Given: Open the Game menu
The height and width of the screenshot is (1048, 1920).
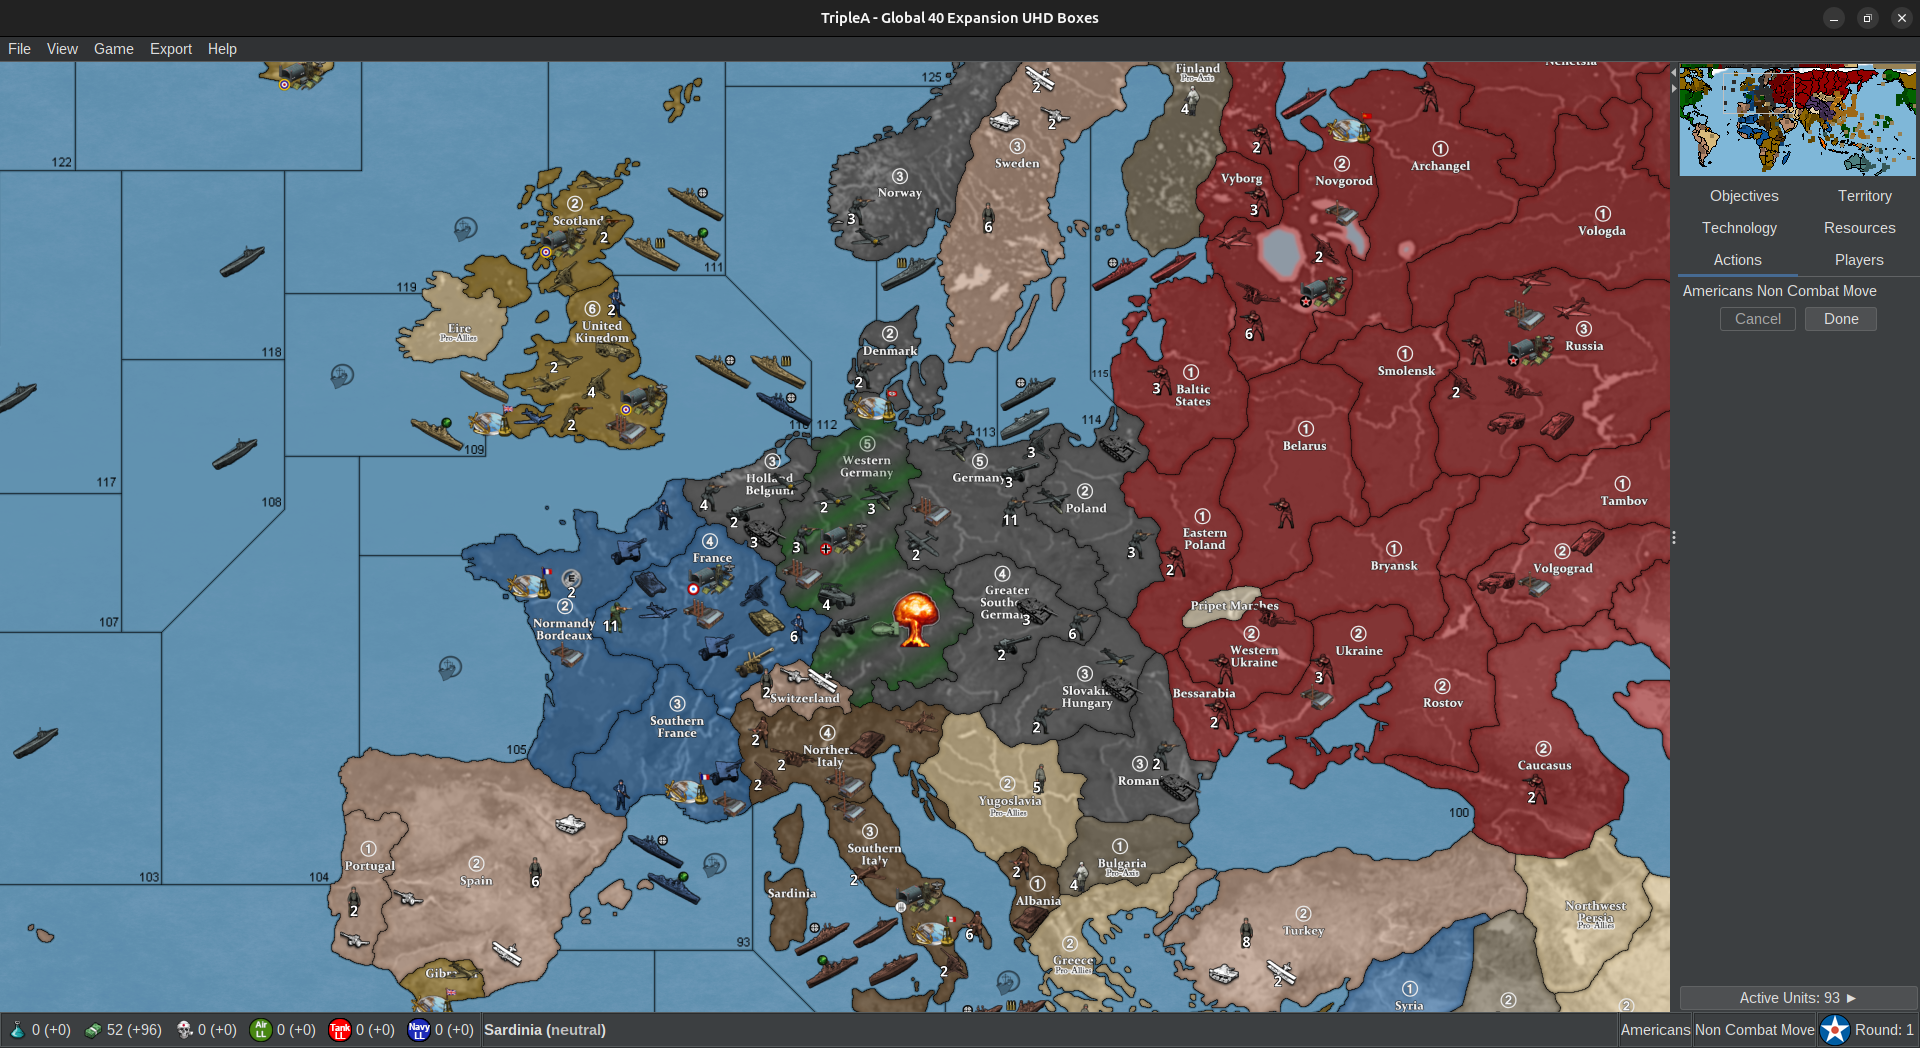Looking at the screenshot, I should pos(114,49).
